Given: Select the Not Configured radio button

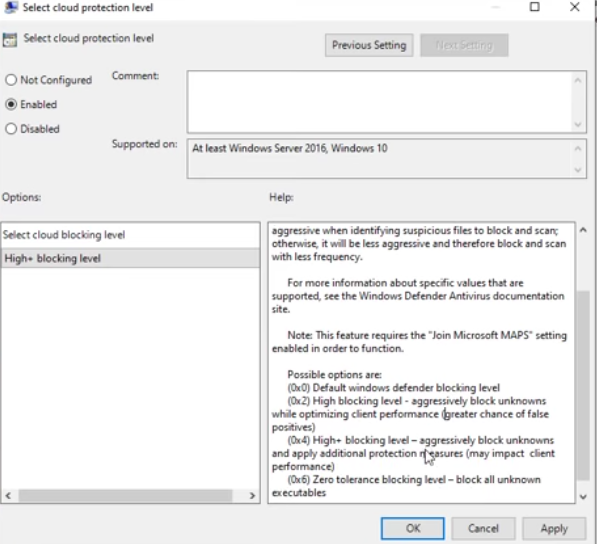Looking at the screenshot, I should coord(11,80).
